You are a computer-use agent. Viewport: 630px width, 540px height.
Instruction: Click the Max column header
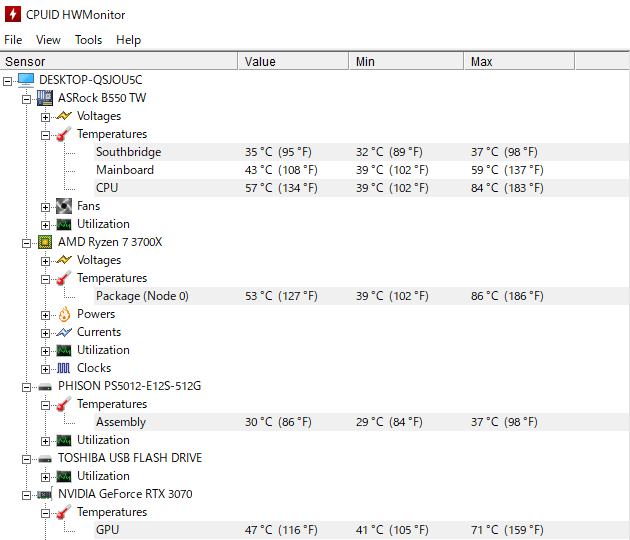coord(520,61)
